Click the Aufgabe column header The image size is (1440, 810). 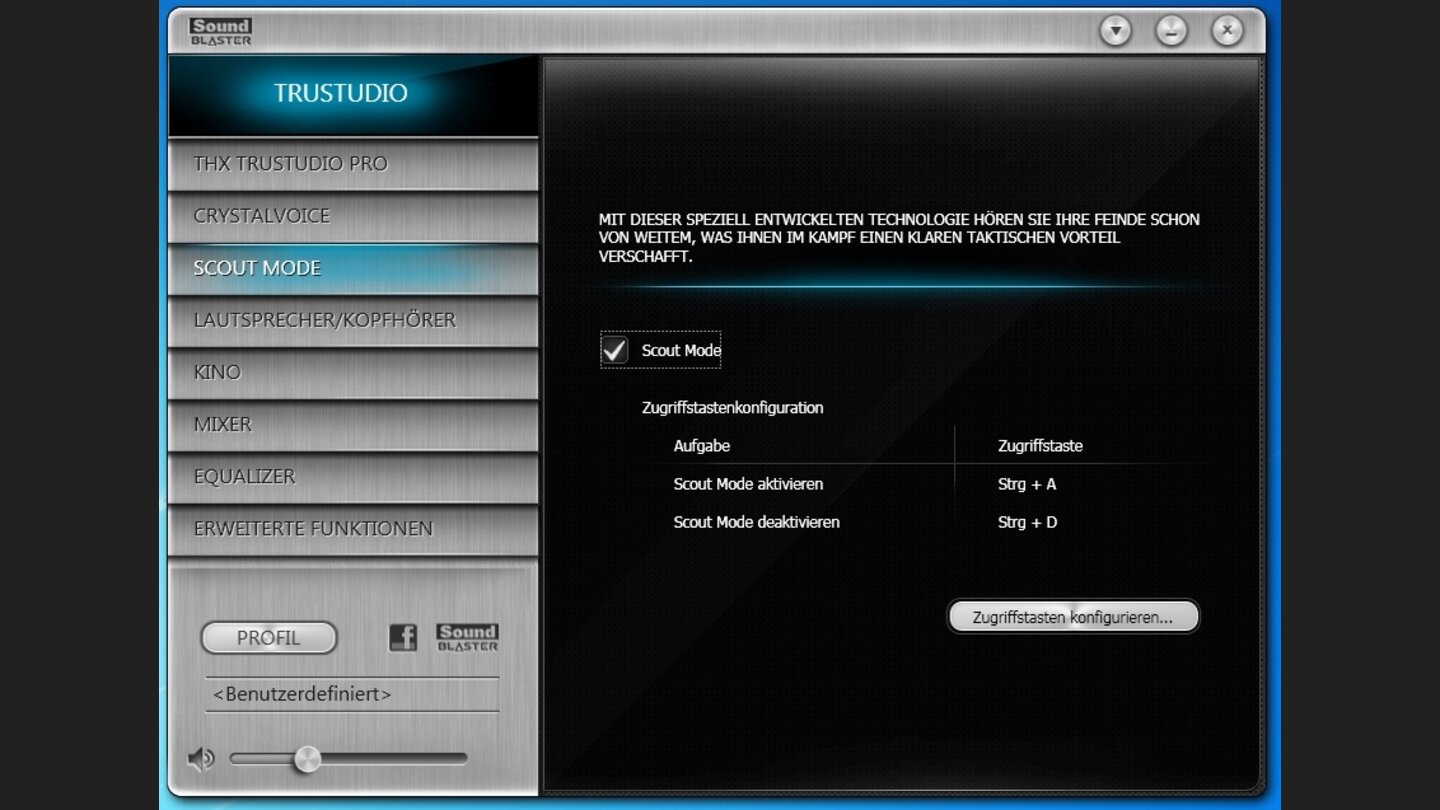point(702,446)
